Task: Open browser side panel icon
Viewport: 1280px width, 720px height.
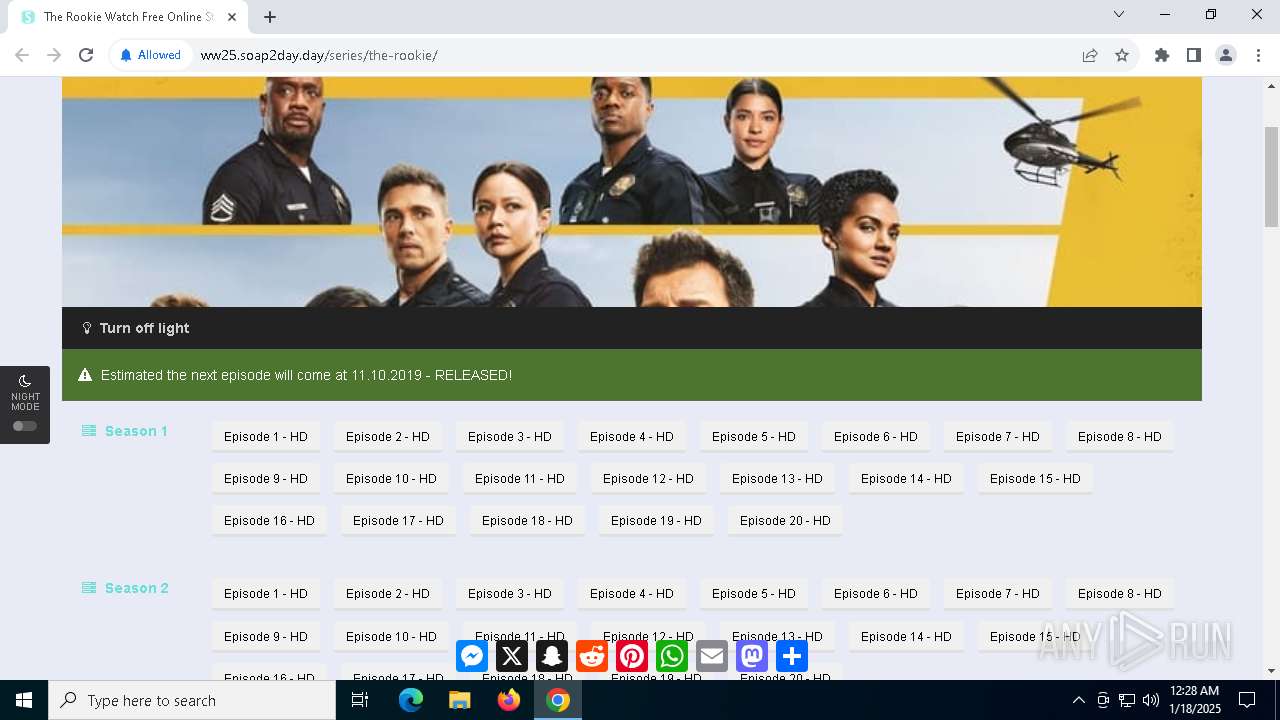Action: (x=1194, y=55)
